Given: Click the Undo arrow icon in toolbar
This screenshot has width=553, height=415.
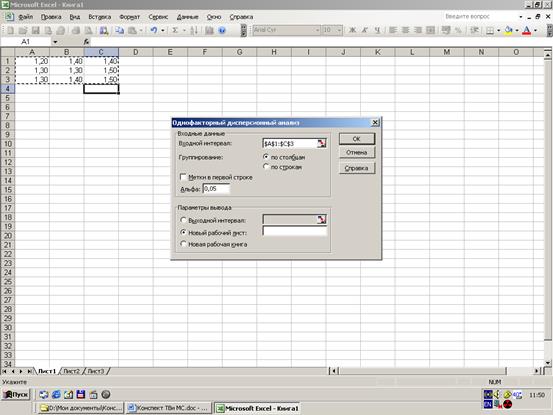Looking at the screenshot, I should tap(153, 30).
